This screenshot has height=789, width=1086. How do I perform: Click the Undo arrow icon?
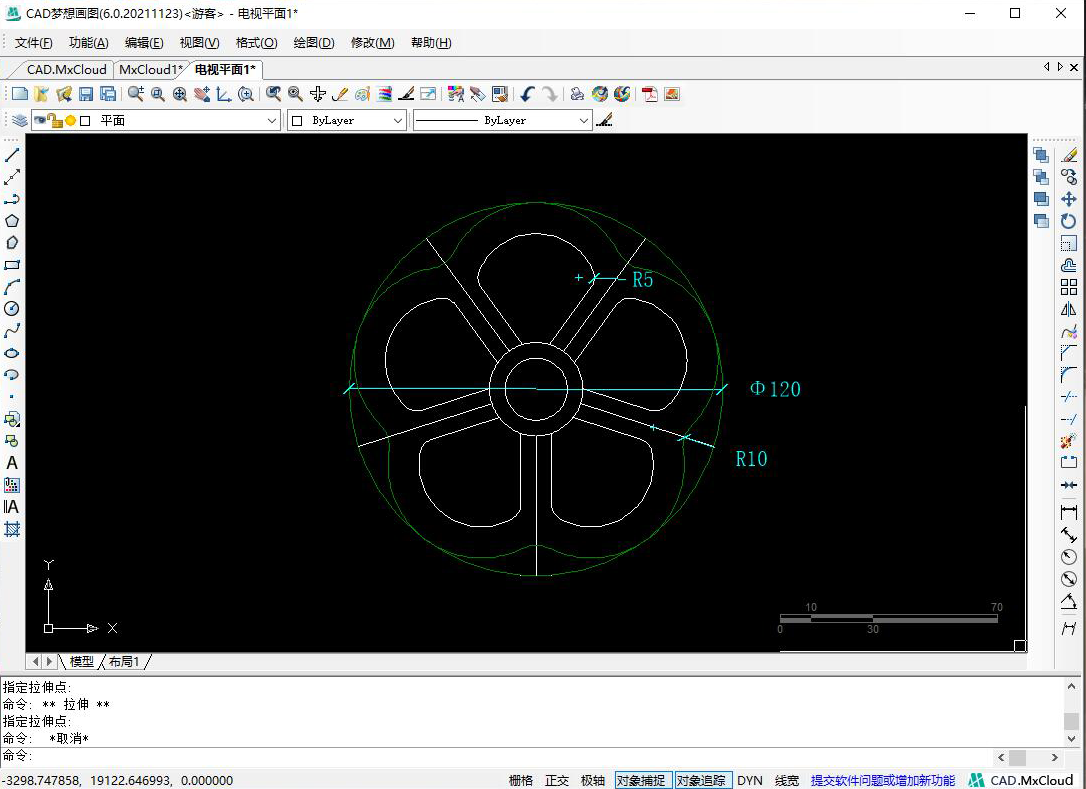[x=527, y=94]
